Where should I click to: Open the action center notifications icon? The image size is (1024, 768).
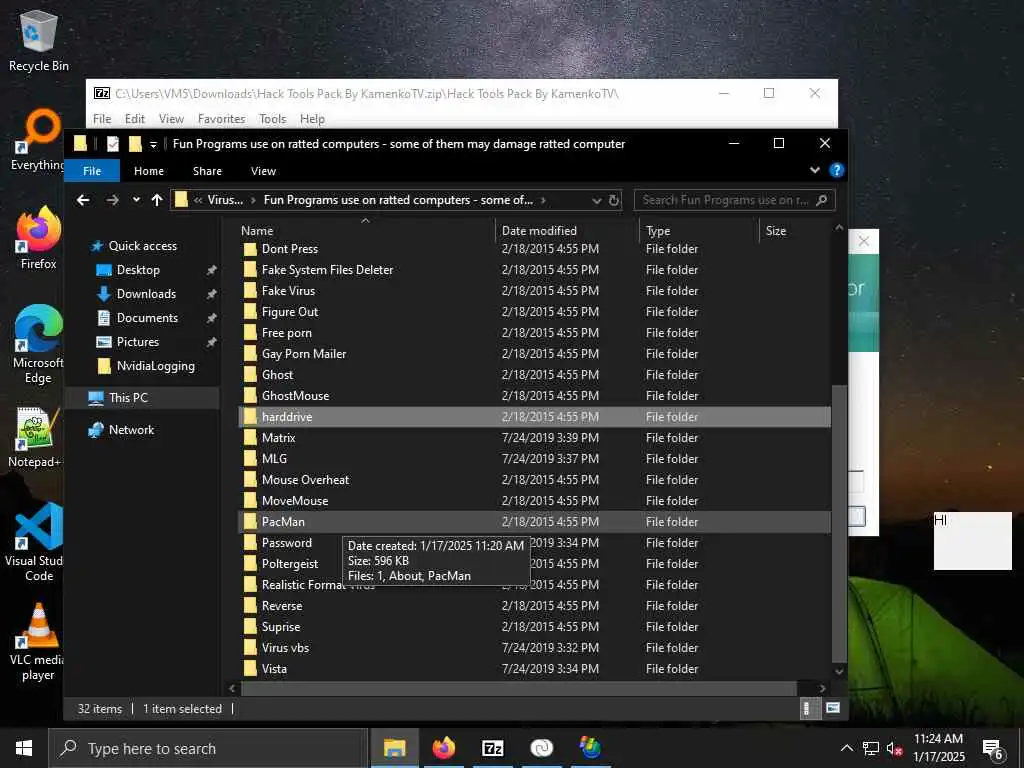coord(993,749)
